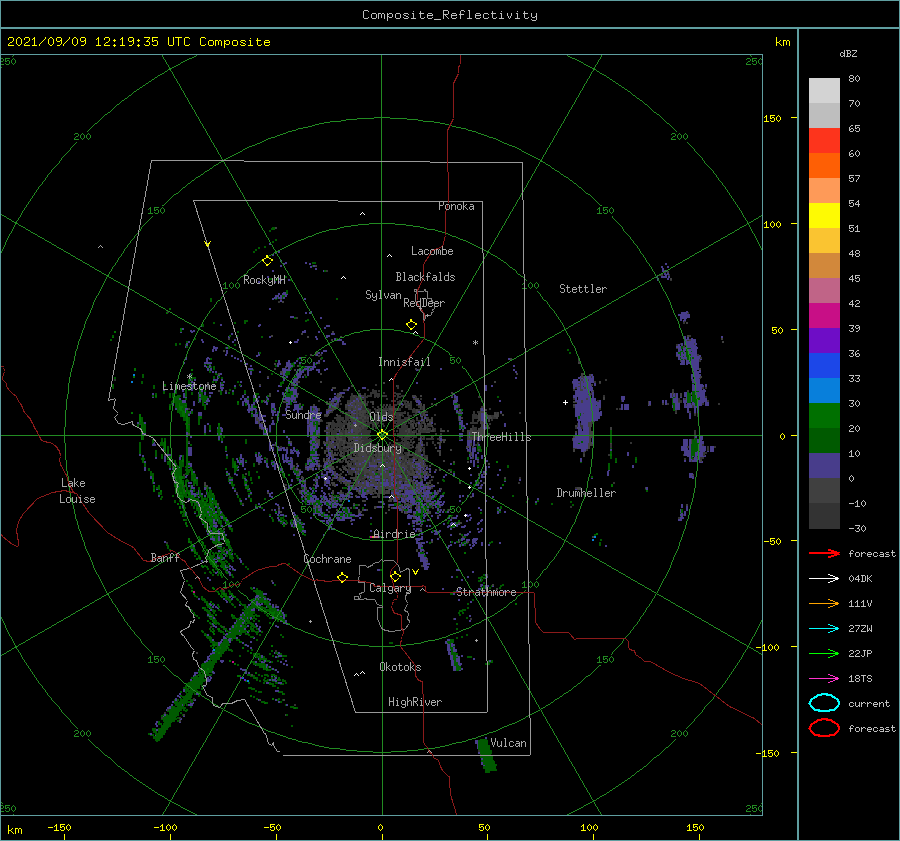
Task: Click the 0 dBZ purple-blue swatch
Action: click(x=824, y=466)
